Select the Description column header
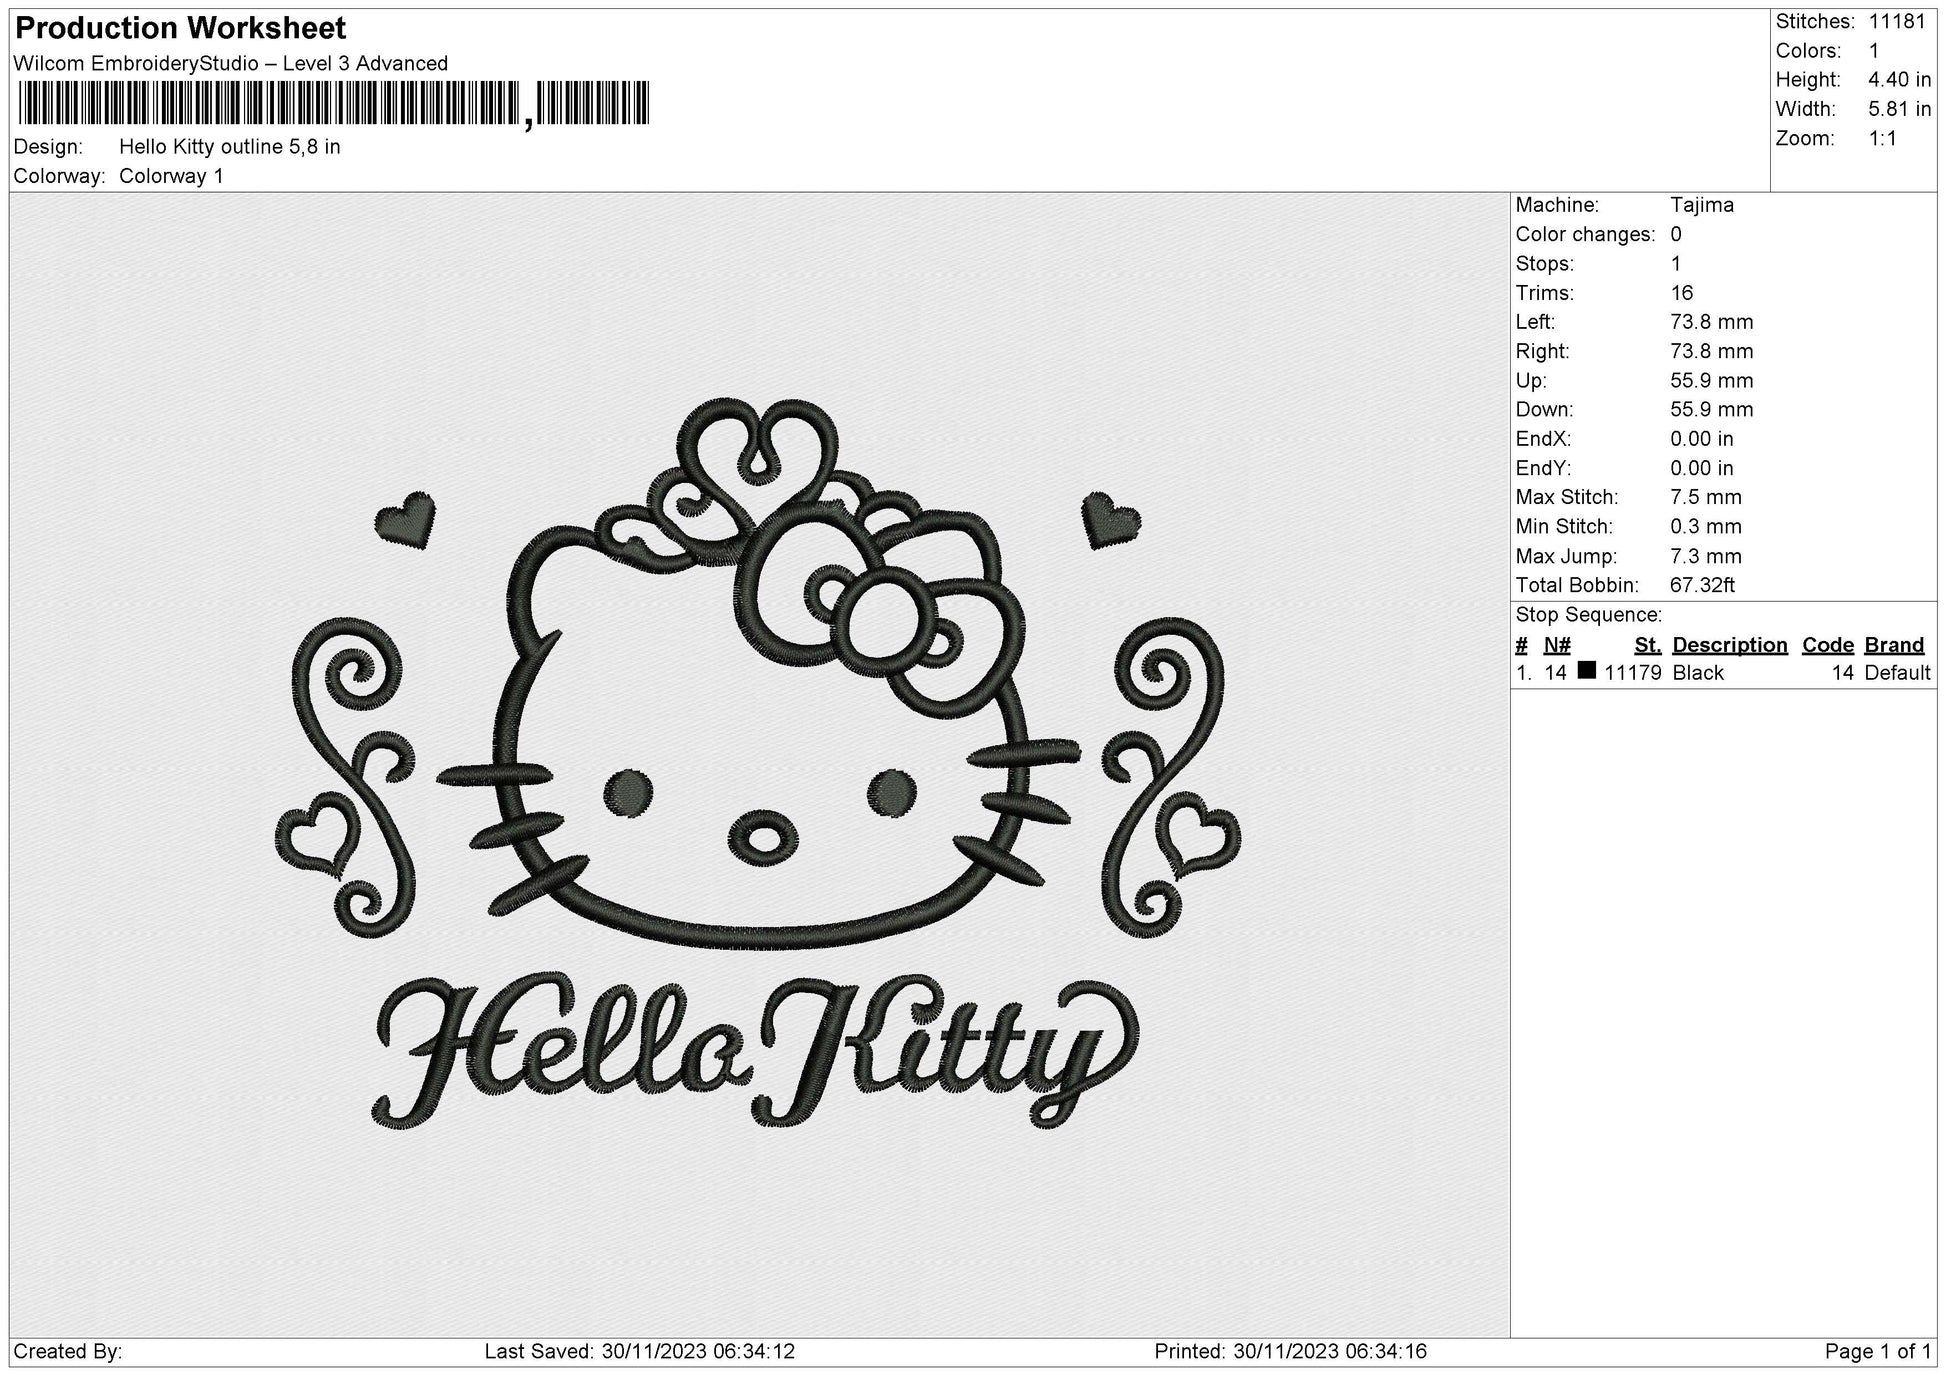 tap(1730, 645)
